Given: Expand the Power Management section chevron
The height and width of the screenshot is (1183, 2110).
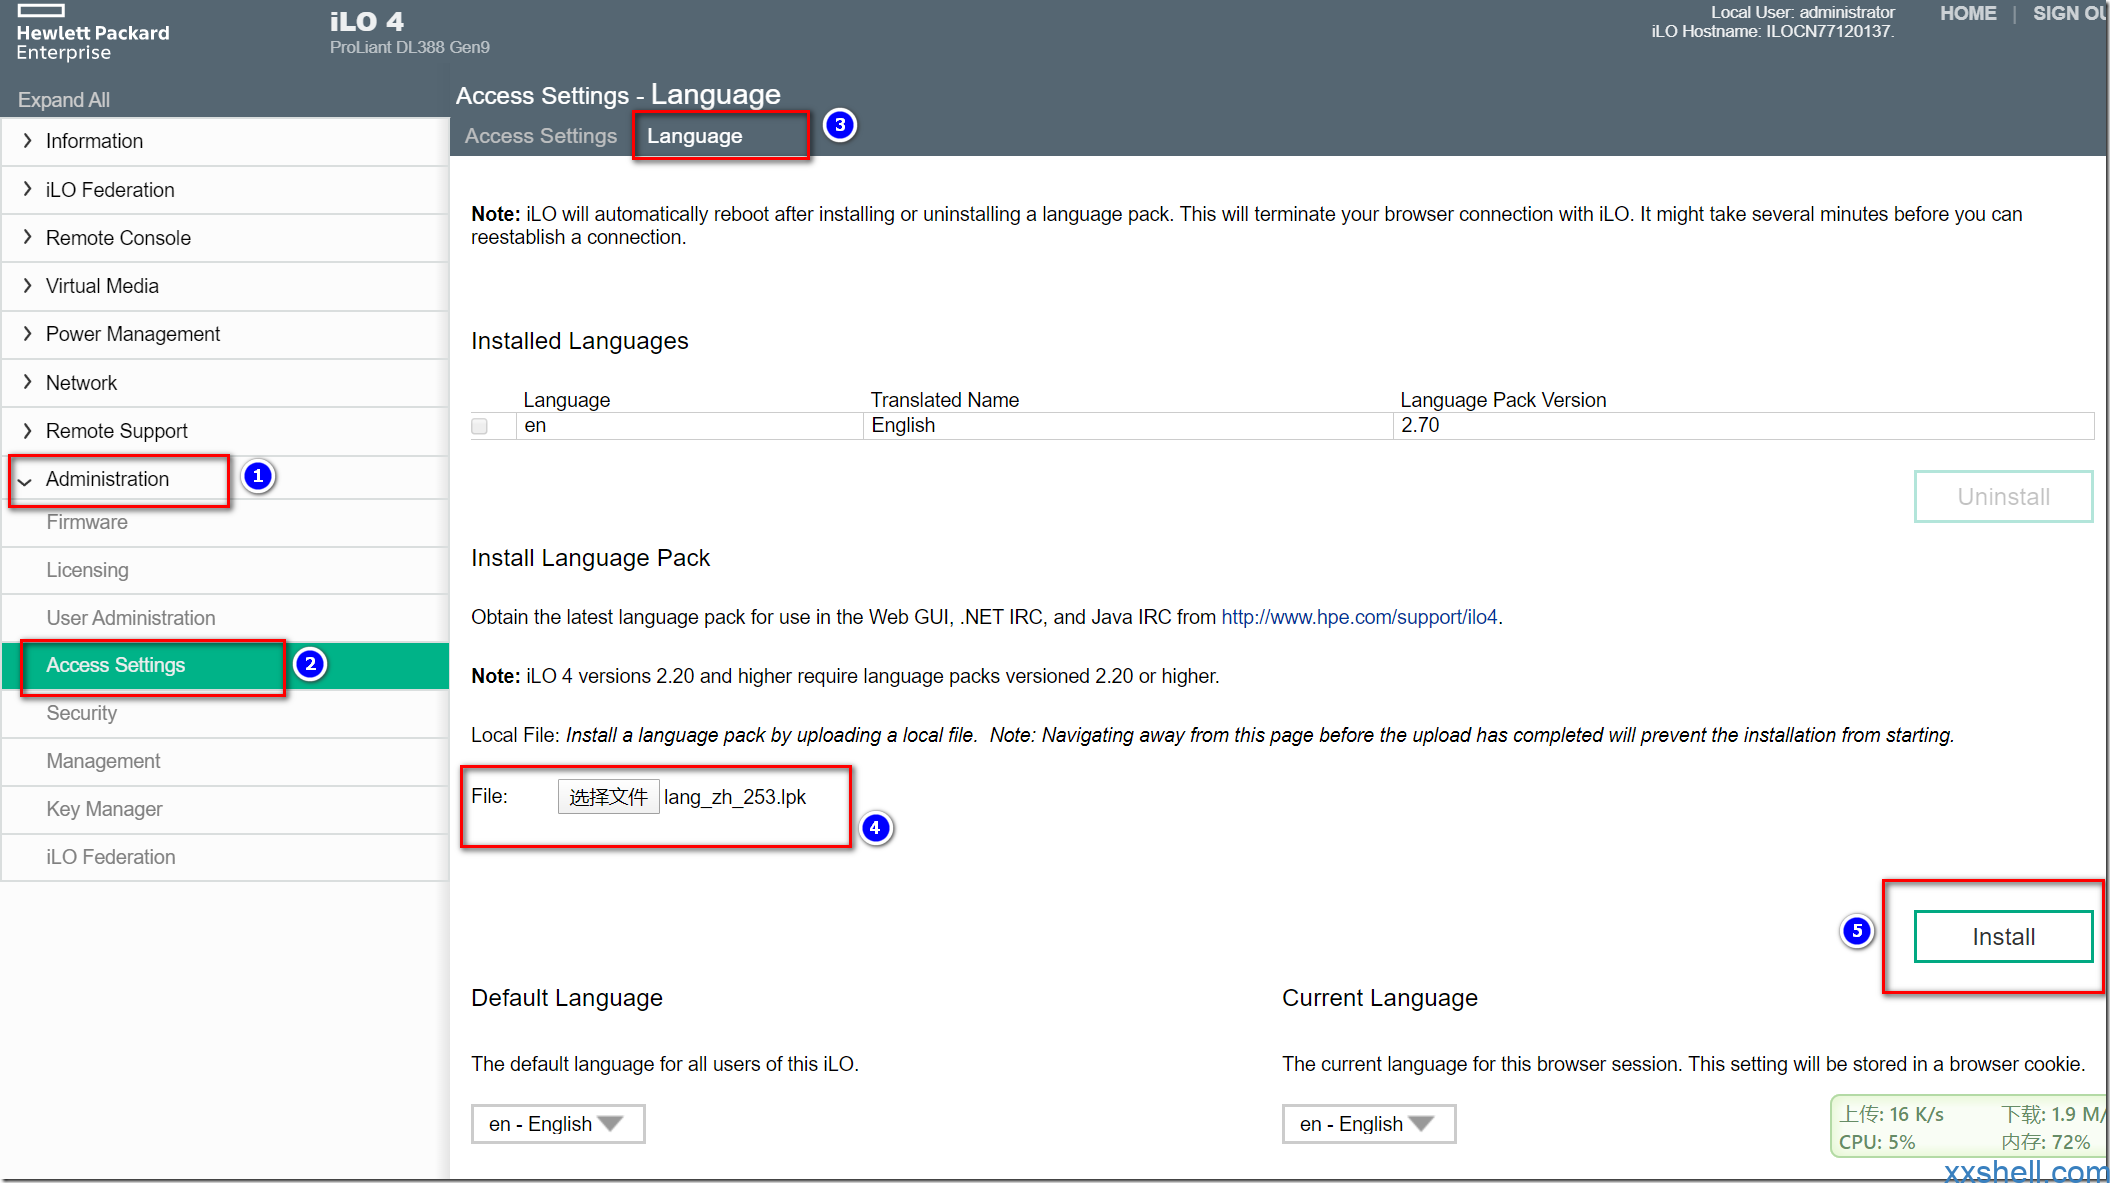Looking at the screenshot, I should pyautogui.click(x=27, y=333).
